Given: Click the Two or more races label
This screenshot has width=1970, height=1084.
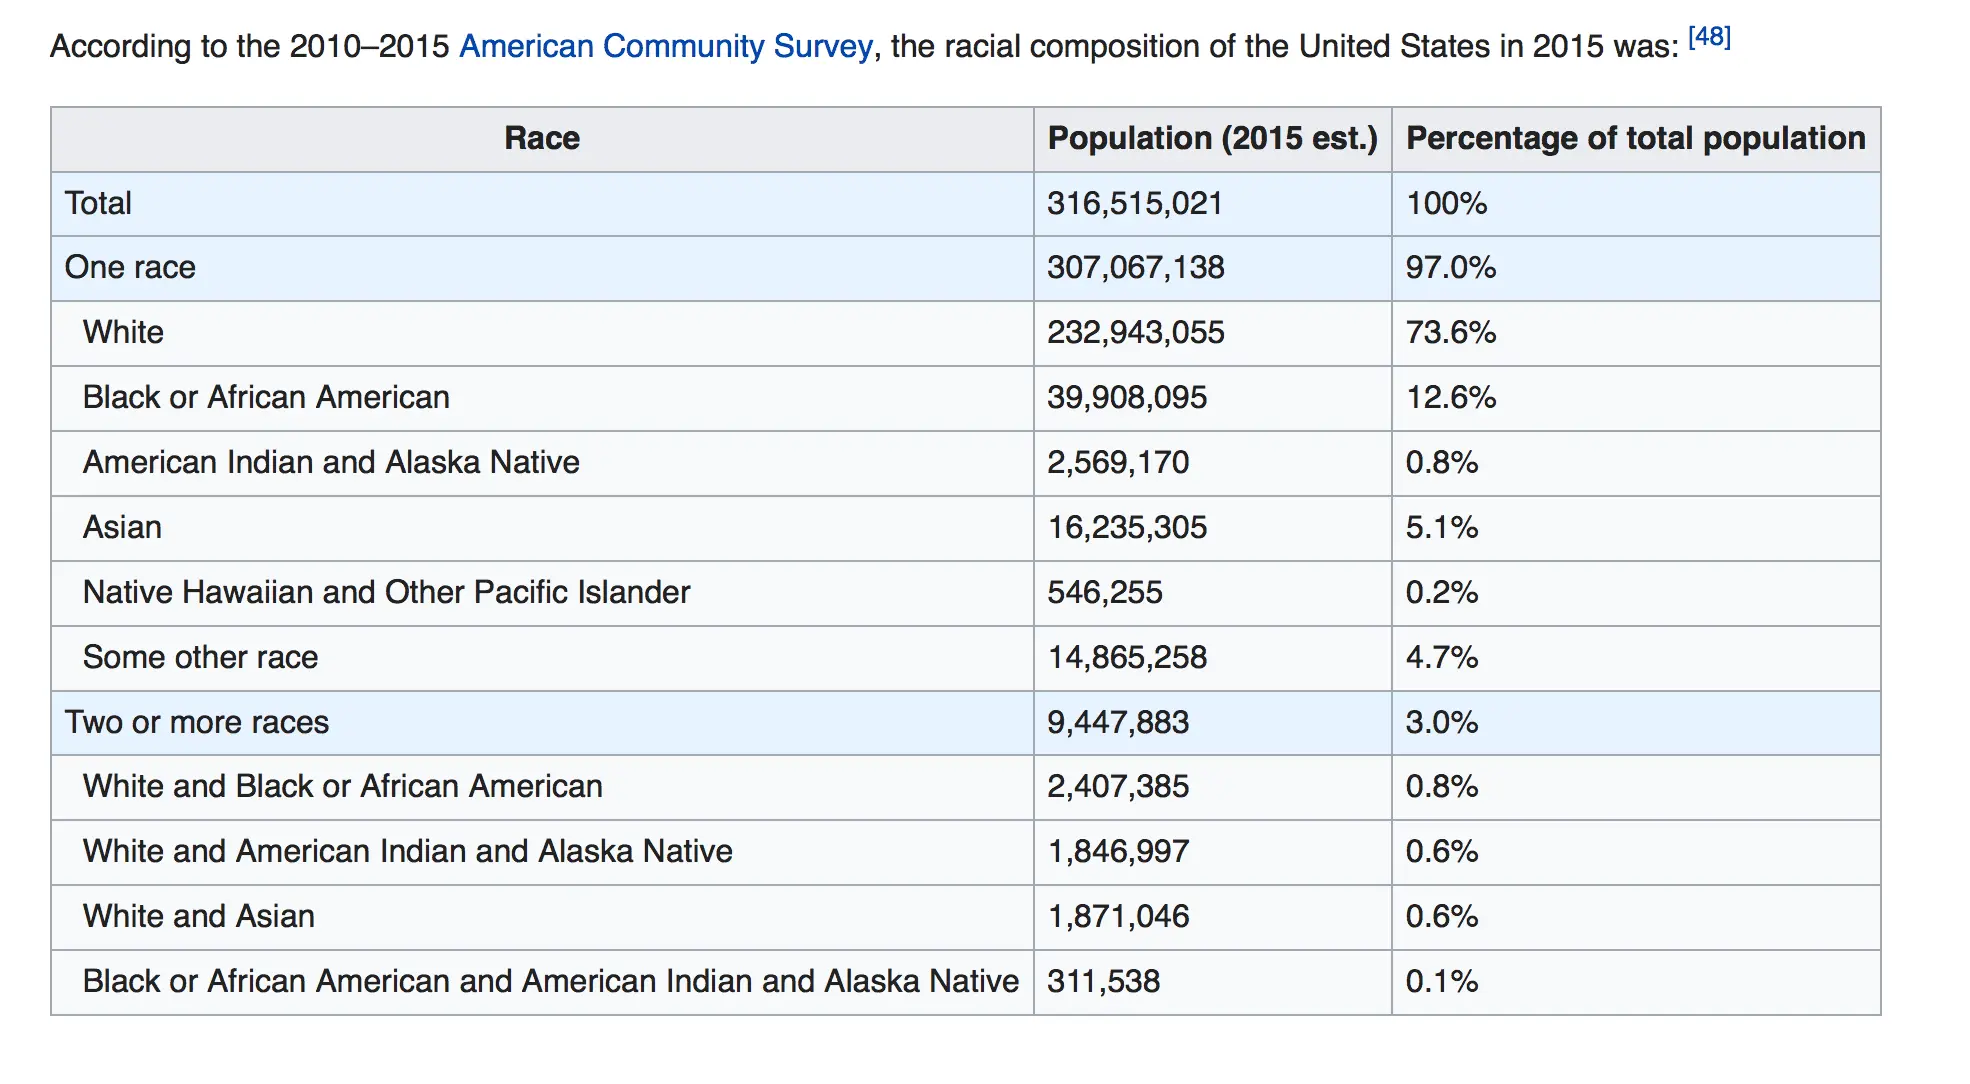Looking at the screenshot, I should (x=197, y=722).
